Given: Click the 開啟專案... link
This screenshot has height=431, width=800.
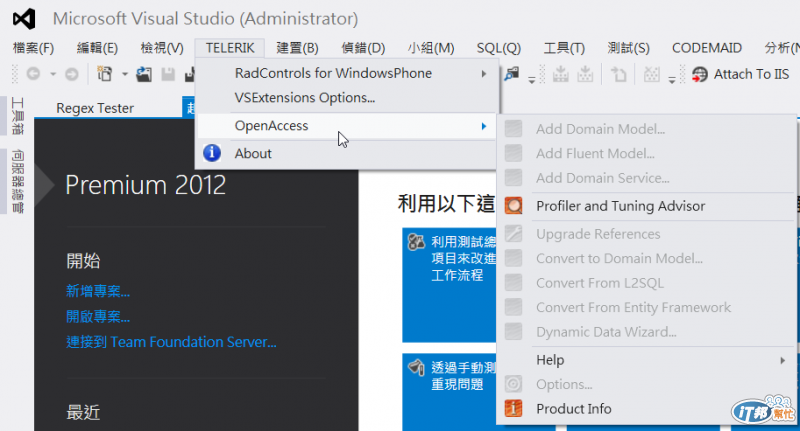Looking at the screenshot, I should click(x=98, y=316).
